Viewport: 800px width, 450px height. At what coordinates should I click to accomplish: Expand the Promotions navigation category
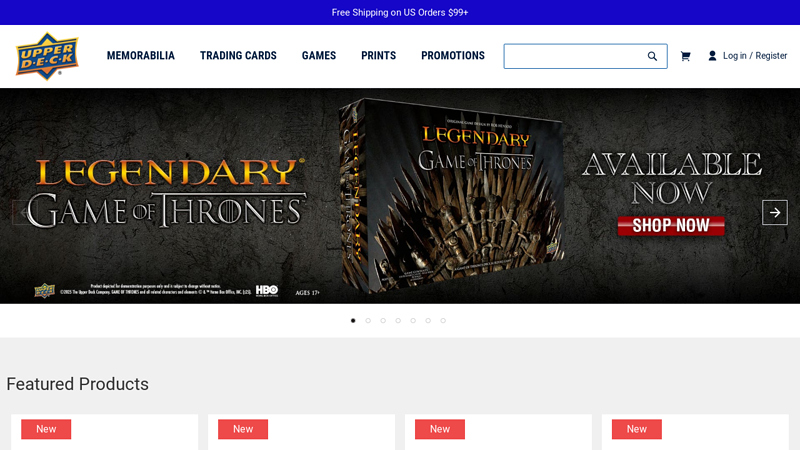click(453, 56)
